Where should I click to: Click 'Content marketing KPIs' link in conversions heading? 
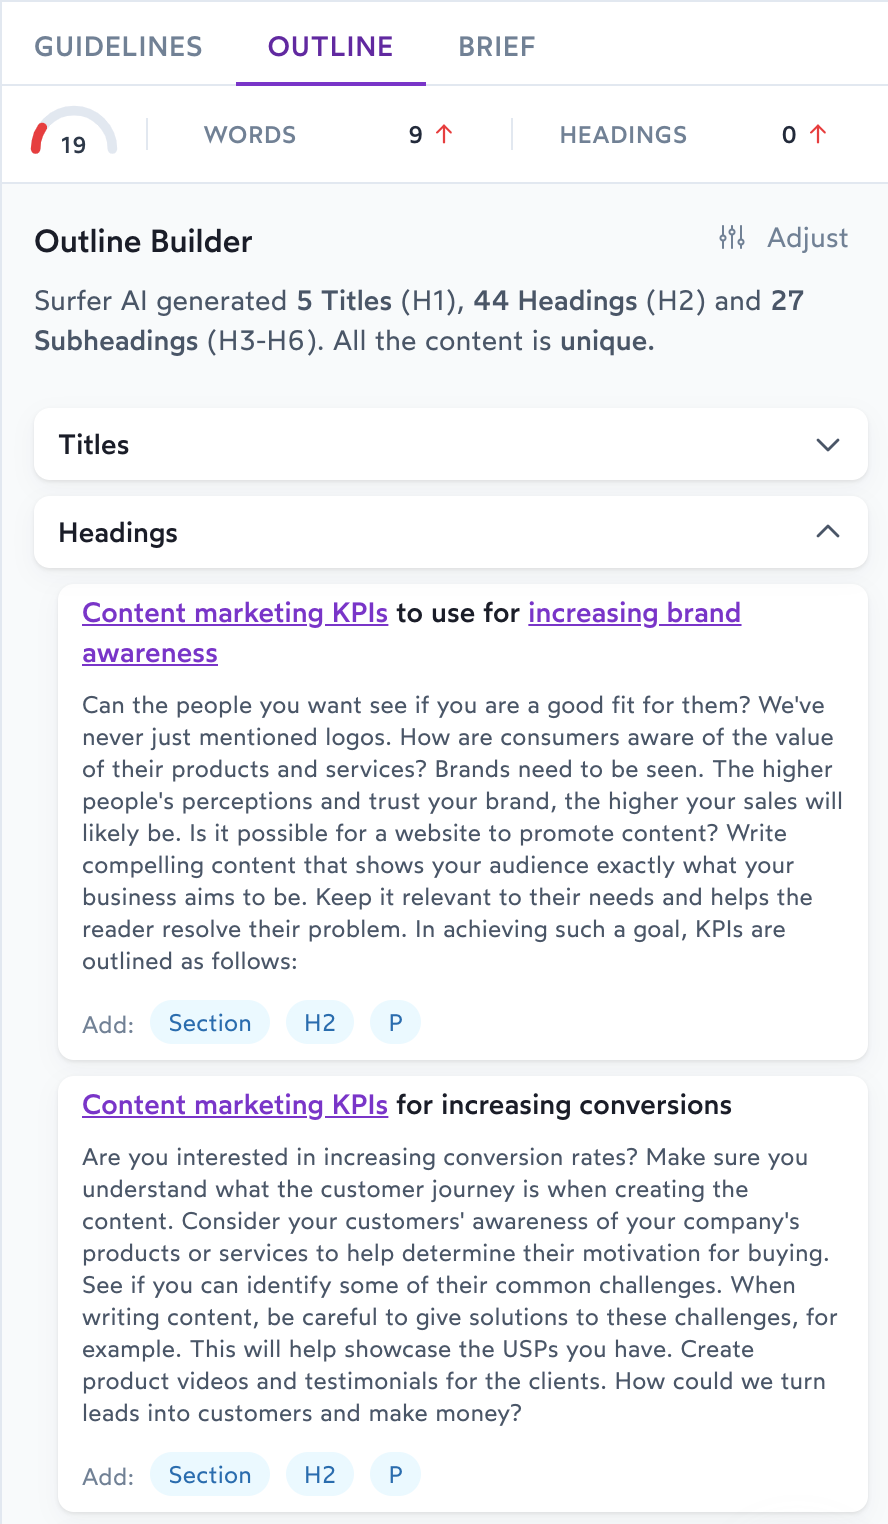pyautogui.click(x=235, y=1105)
